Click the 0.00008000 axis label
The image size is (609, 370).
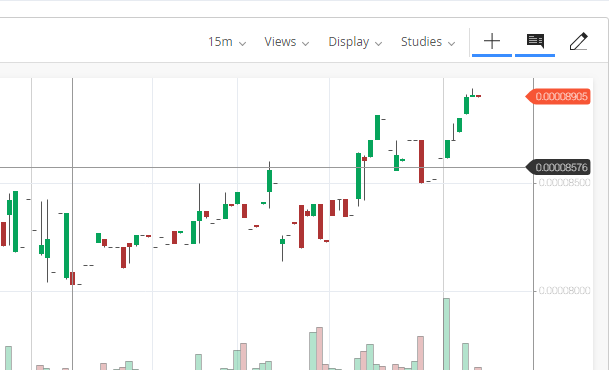coord(564,290)
